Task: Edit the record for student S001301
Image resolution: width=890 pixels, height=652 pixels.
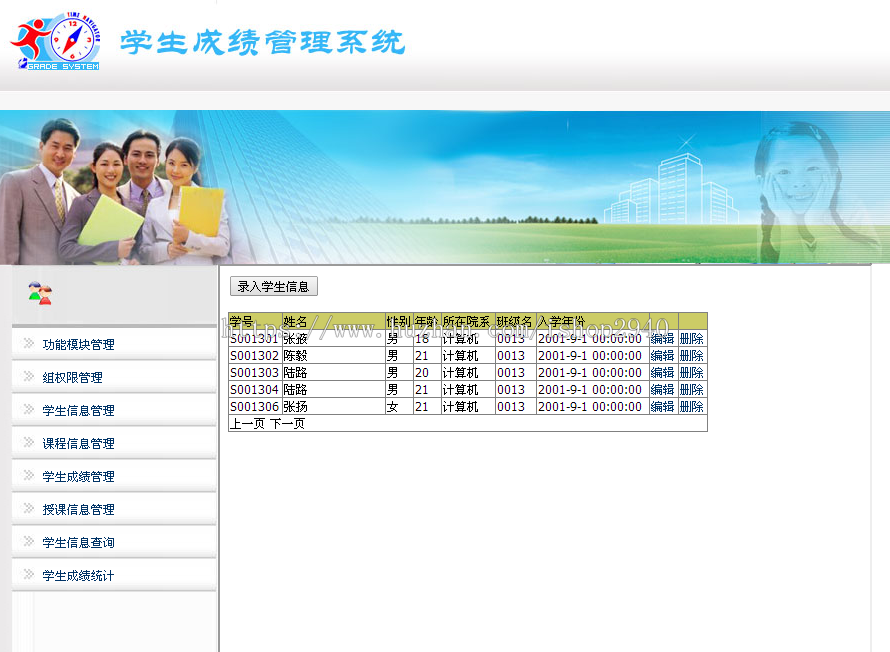Action: pyautogui.click(x=662, y=339)
